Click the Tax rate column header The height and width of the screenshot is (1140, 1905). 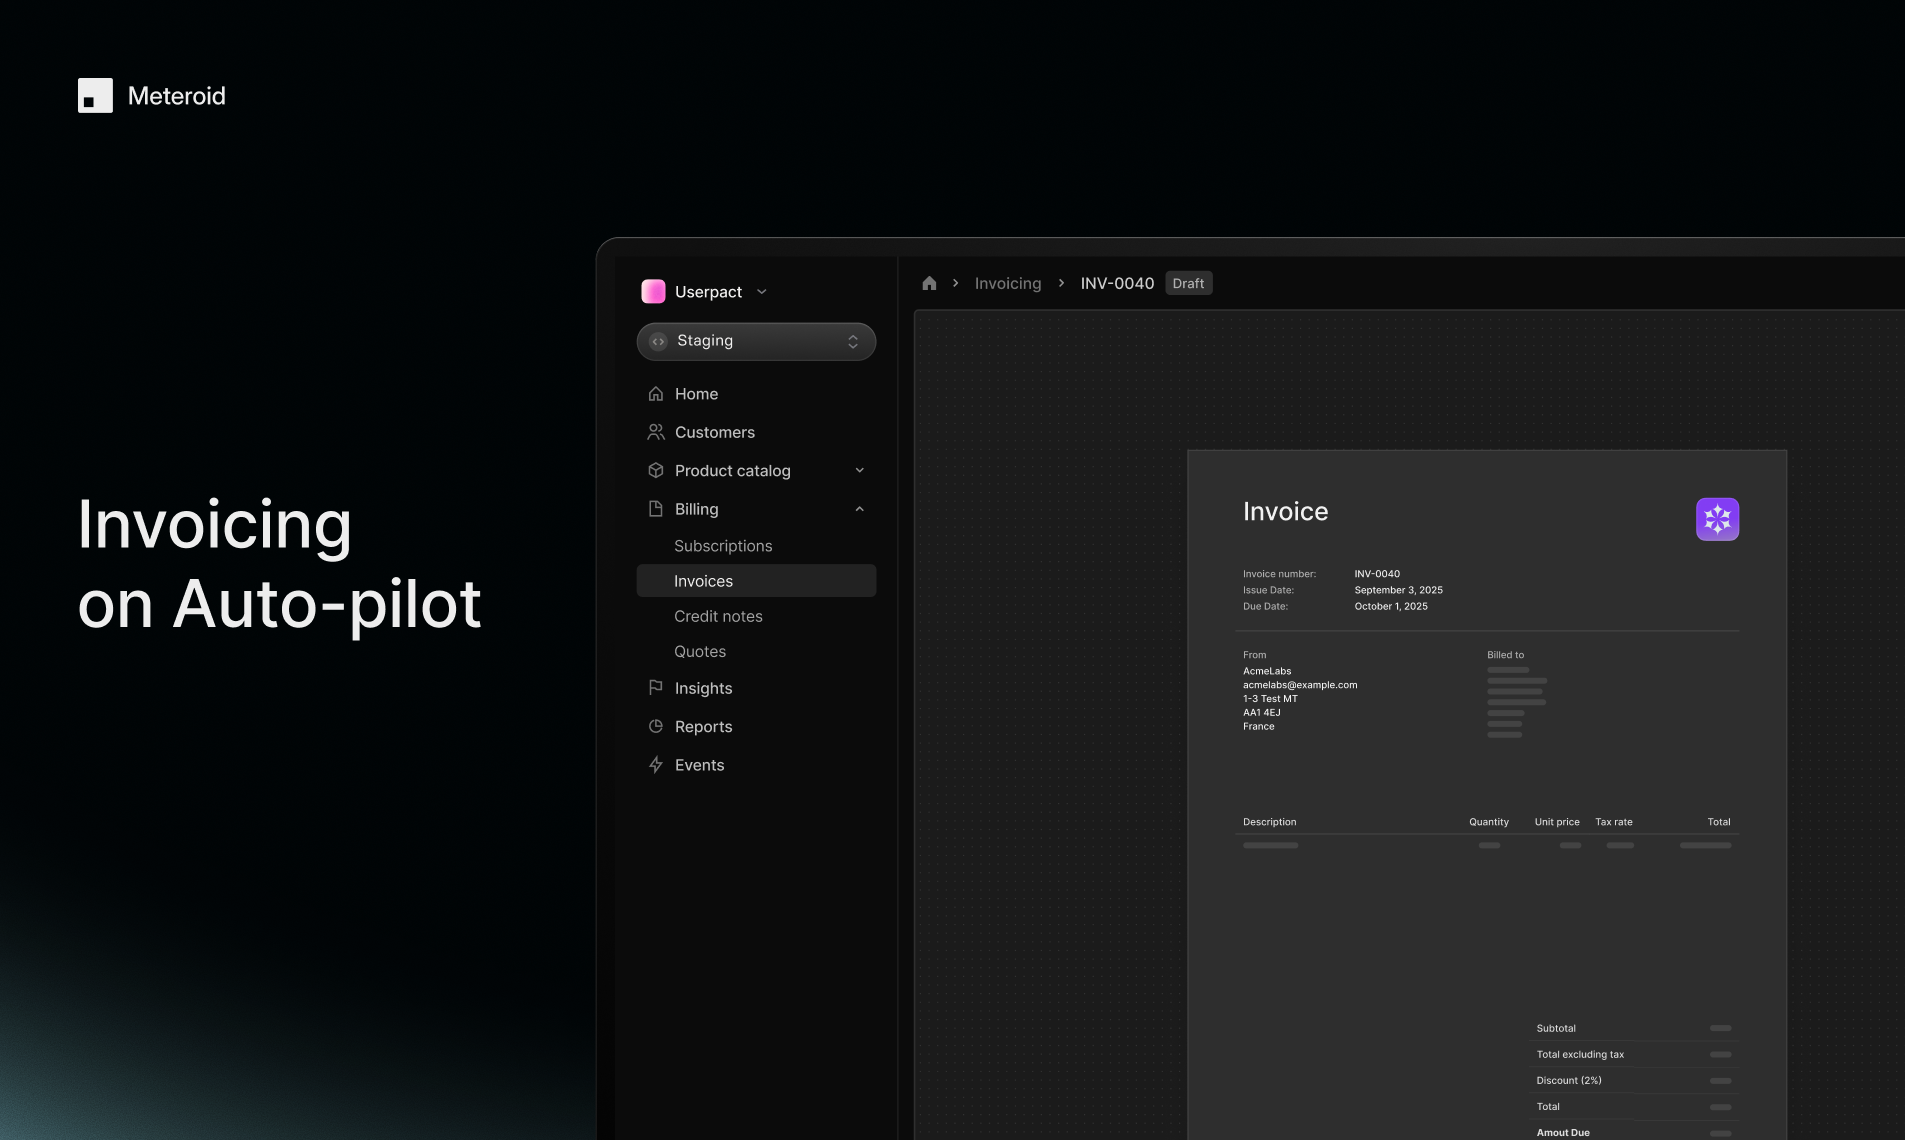(1613, 822)
